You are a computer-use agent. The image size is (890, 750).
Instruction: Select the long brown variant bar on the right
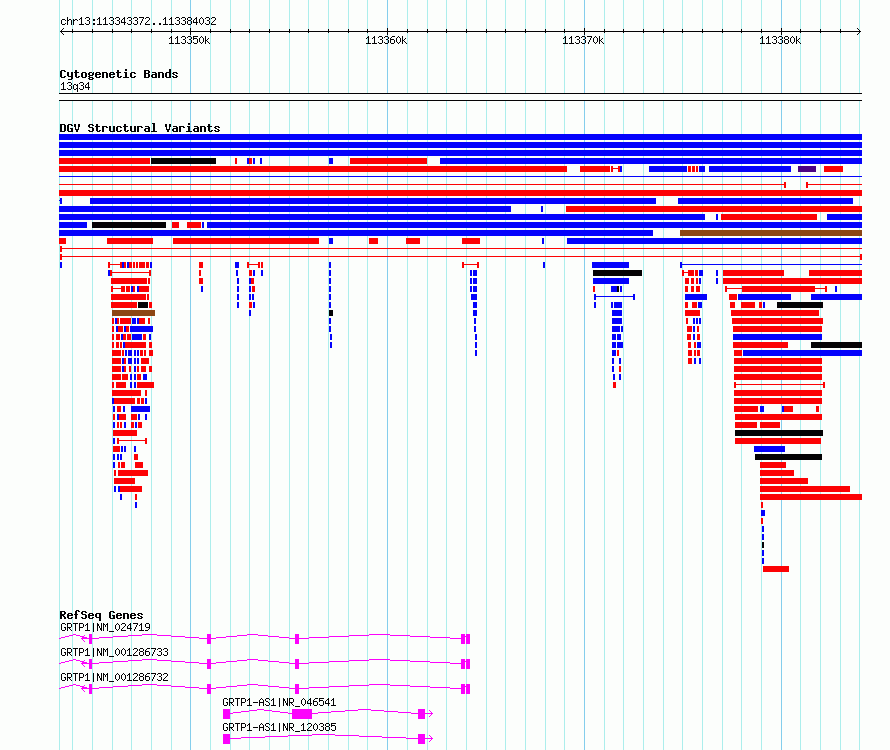tap(771, 233)
